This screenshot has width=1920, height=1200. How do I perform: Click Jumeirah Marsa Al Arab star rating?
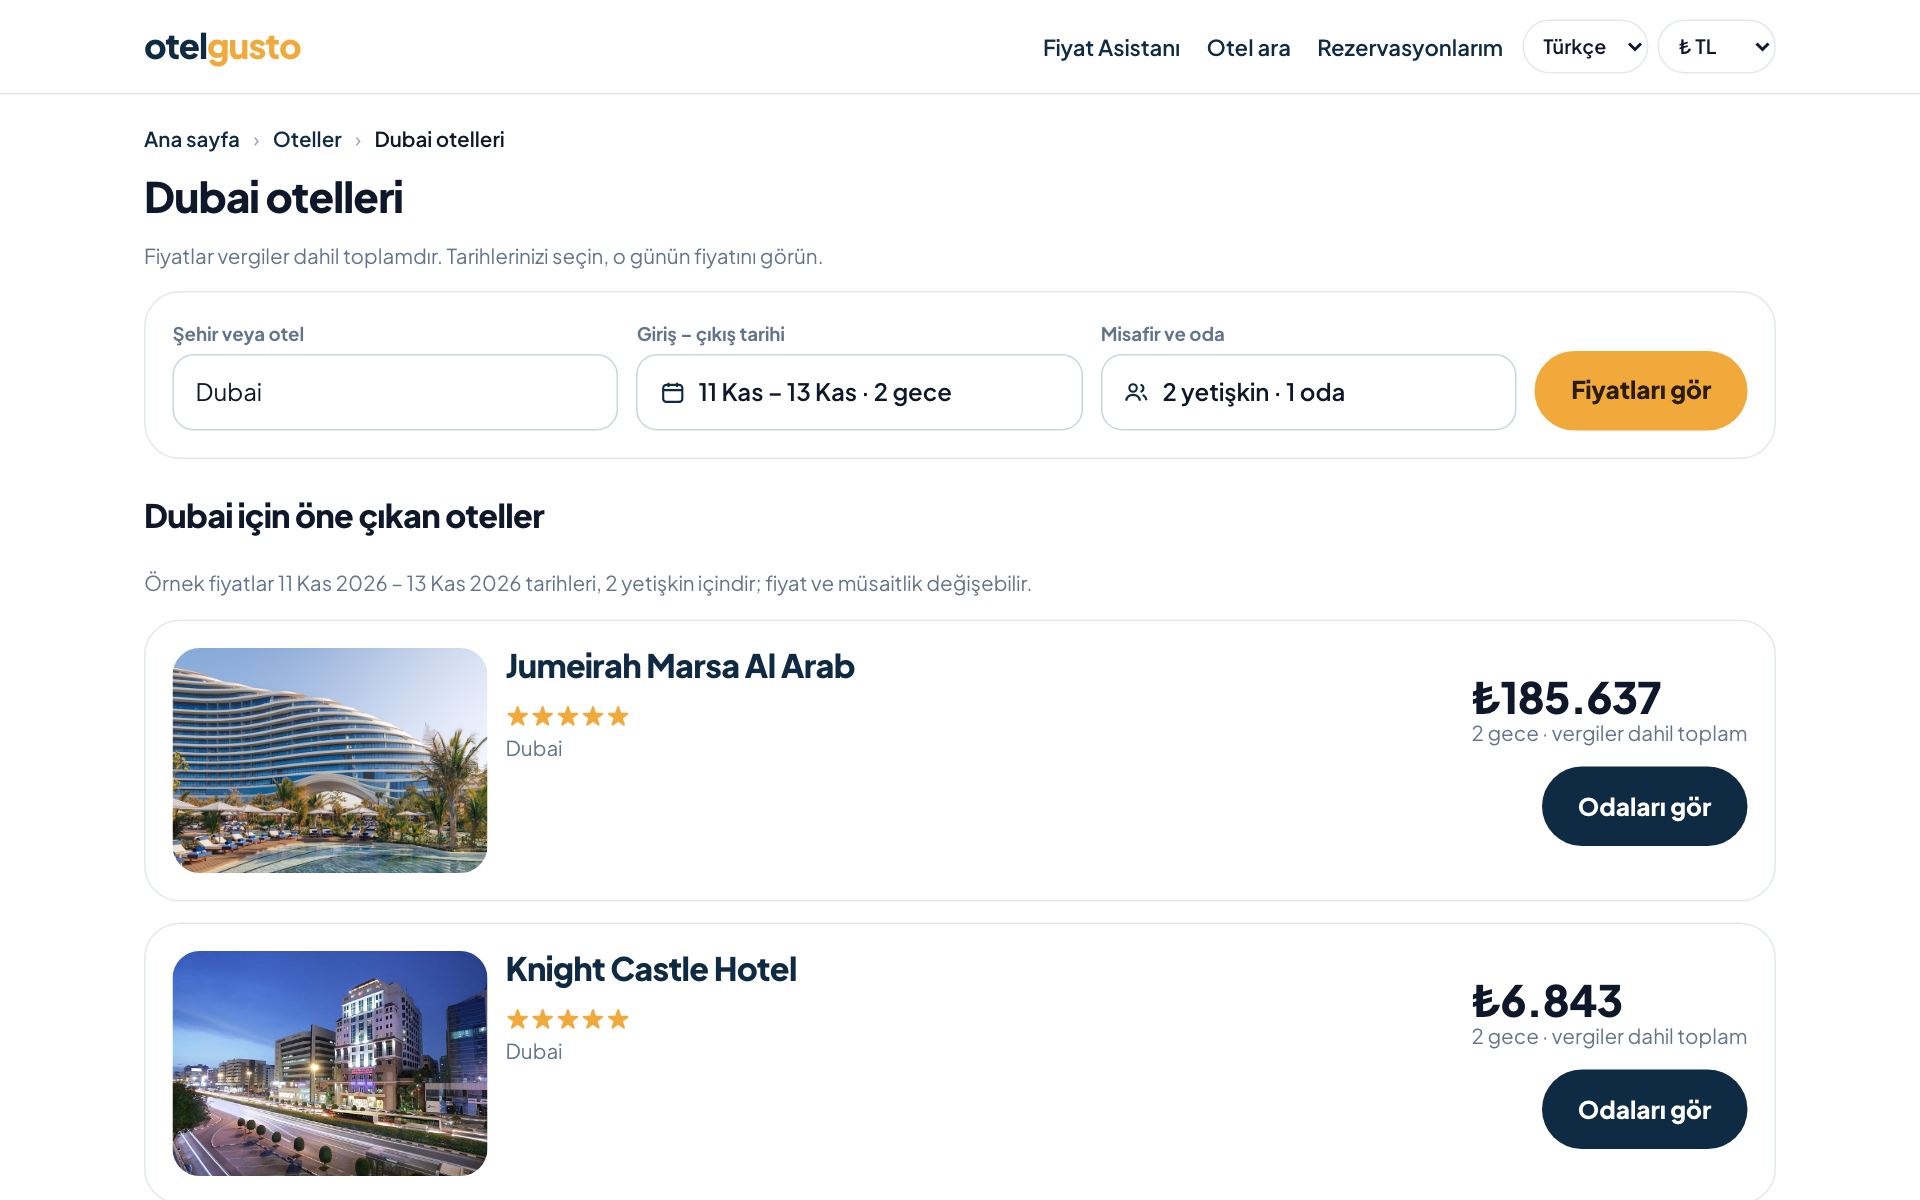[568, 716]
